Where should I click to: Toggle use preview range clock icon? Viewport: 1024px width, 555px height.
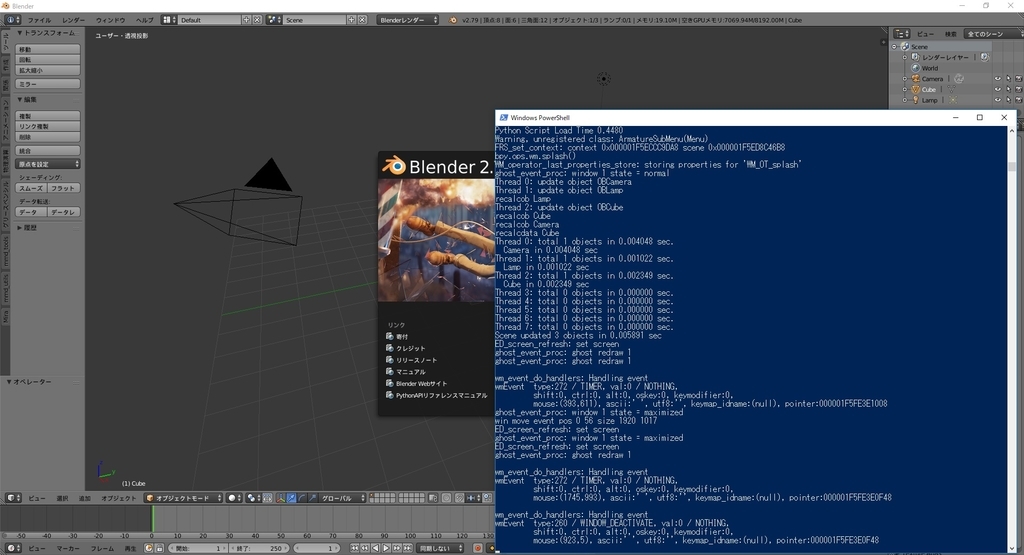[x=149, y=548]
